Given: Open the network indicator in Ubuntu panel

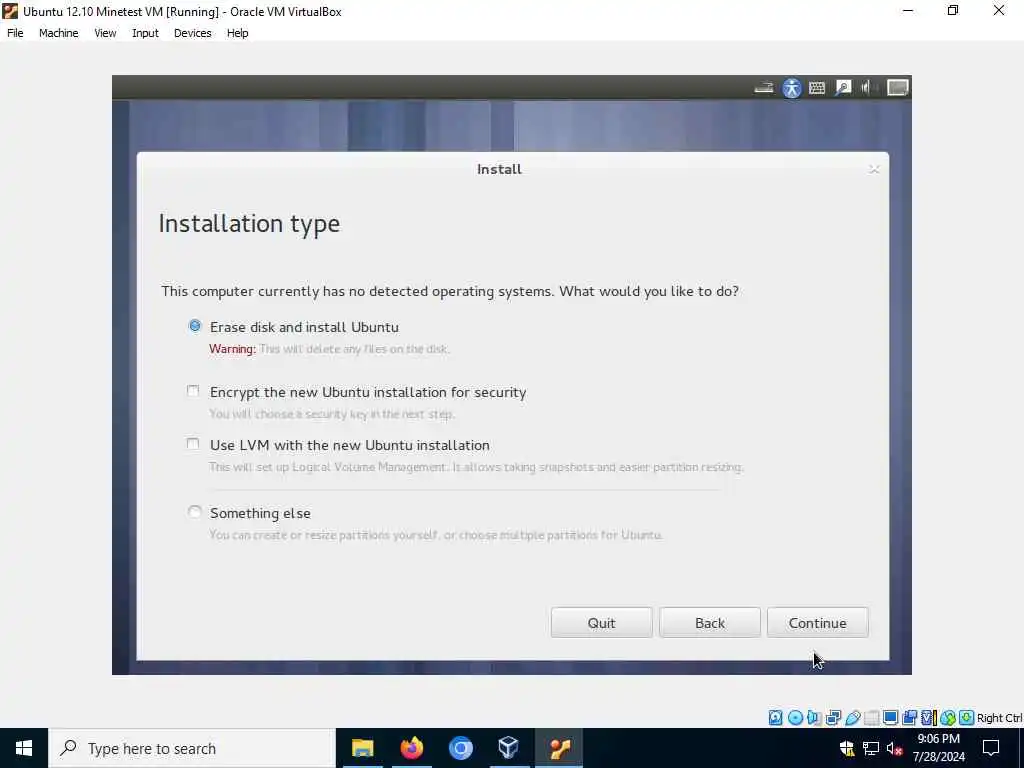Looking at the screenshot, I should point(763,88).
